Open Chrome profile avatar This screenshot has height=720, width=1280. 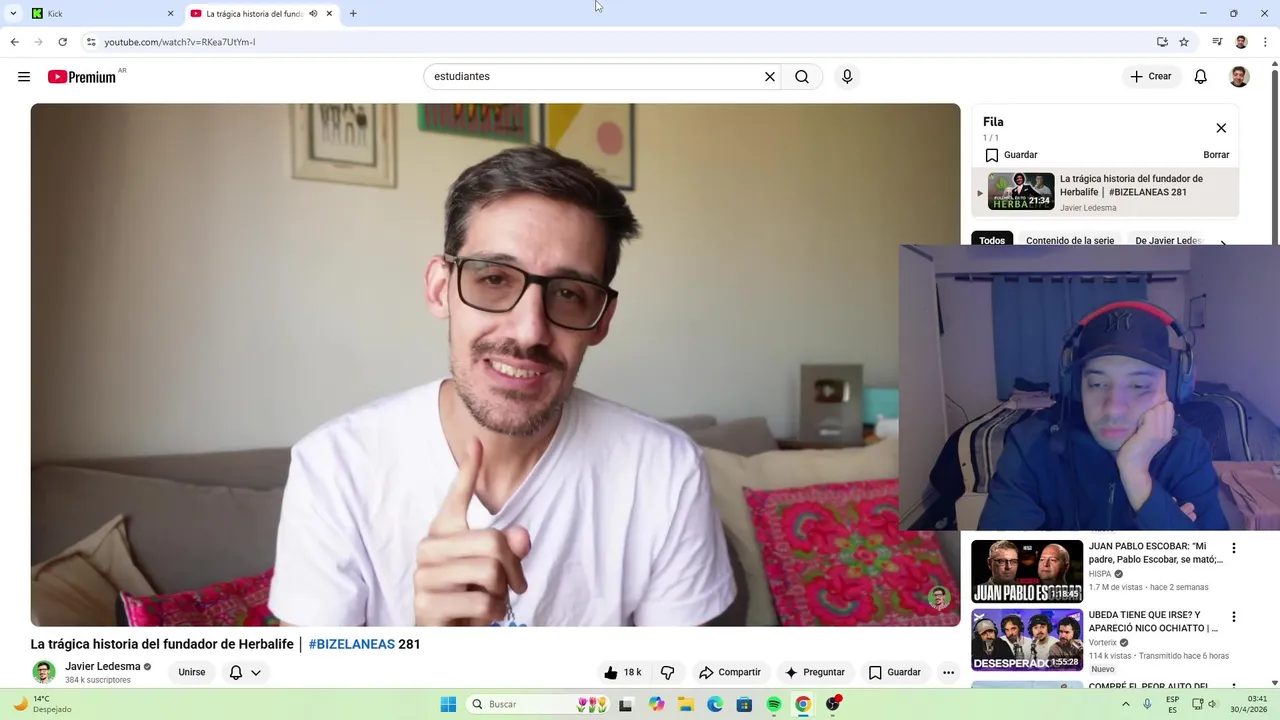tap(1241, 42)
